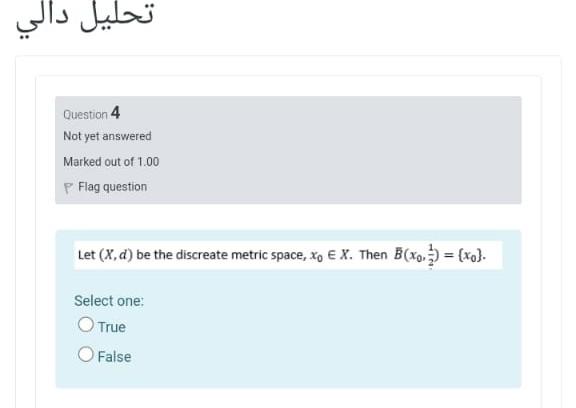Click the closed ball B̄ symbol in formula
The height and width of the screenshot is (408, 576).
[x=398, y=254]
